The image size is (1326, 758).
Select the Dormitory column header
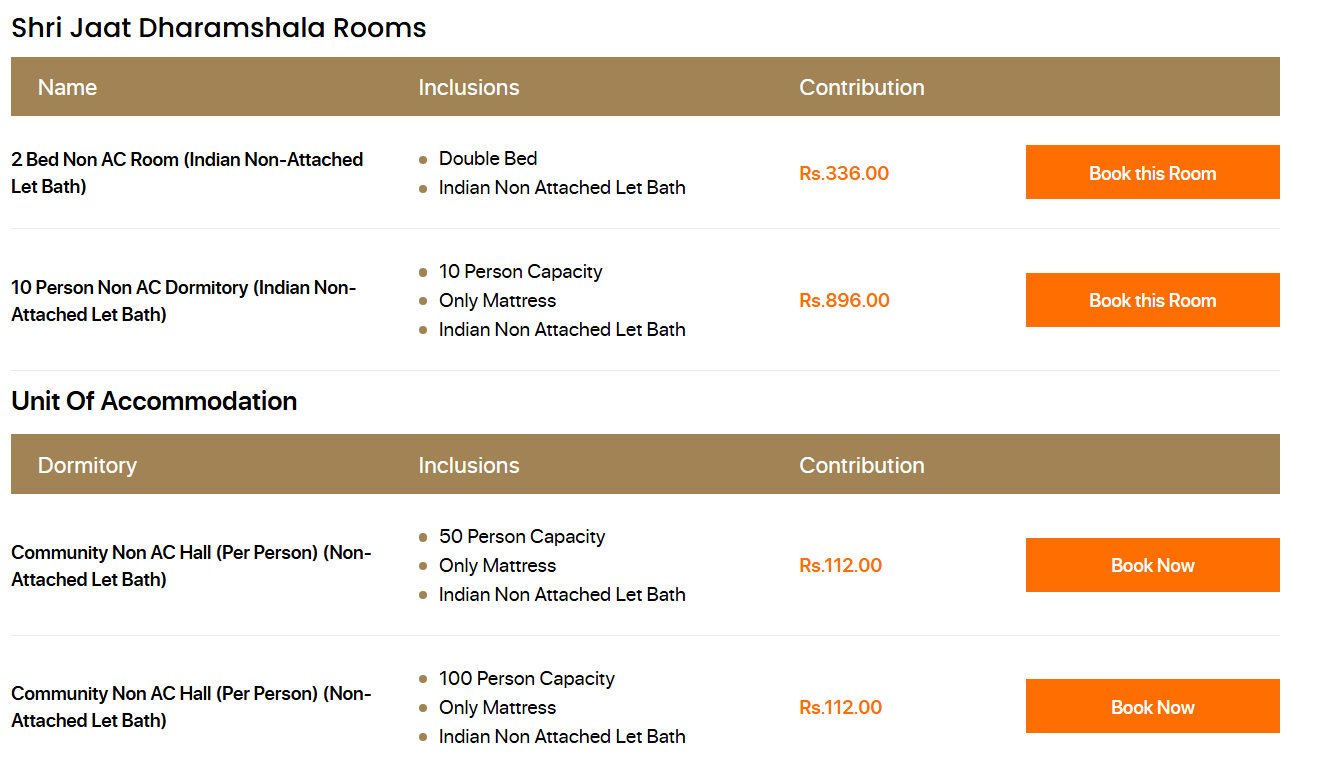(x=87, y=466)
